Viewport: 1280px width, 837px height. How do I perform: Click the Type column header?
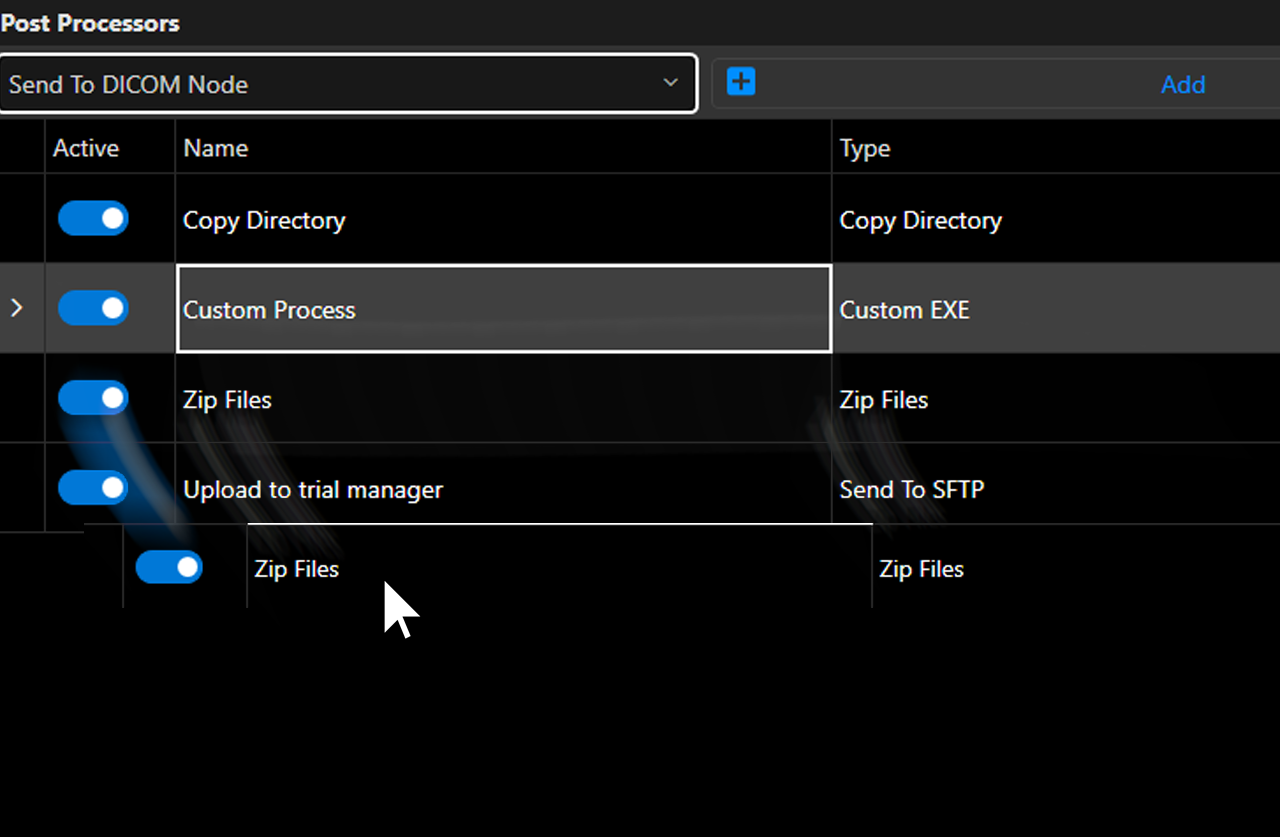[865, 148]
